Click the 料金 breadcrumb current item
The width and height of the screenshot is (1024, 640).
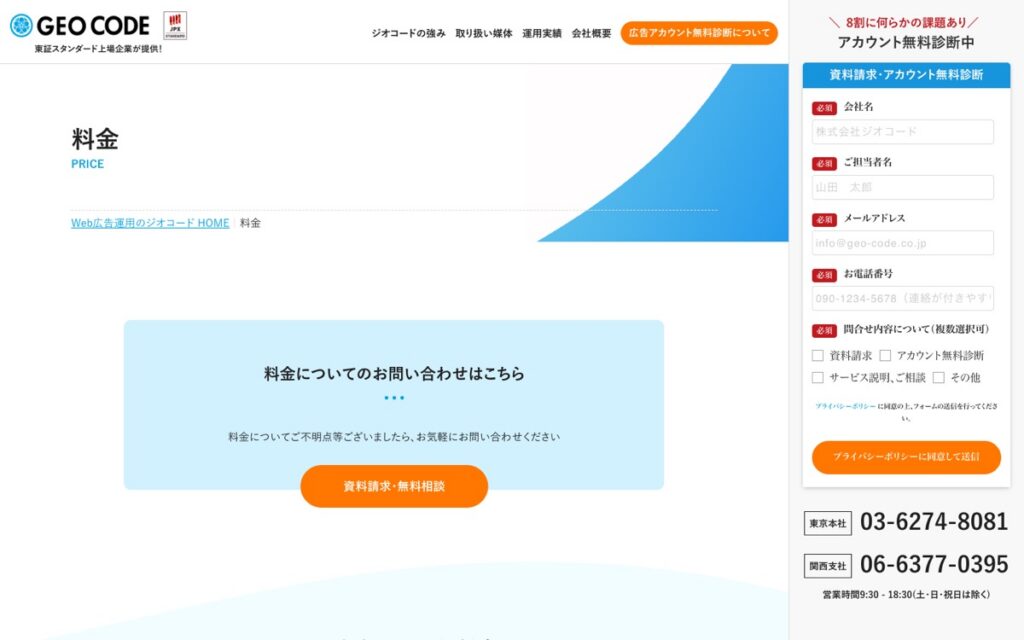(x=250, y=223)
